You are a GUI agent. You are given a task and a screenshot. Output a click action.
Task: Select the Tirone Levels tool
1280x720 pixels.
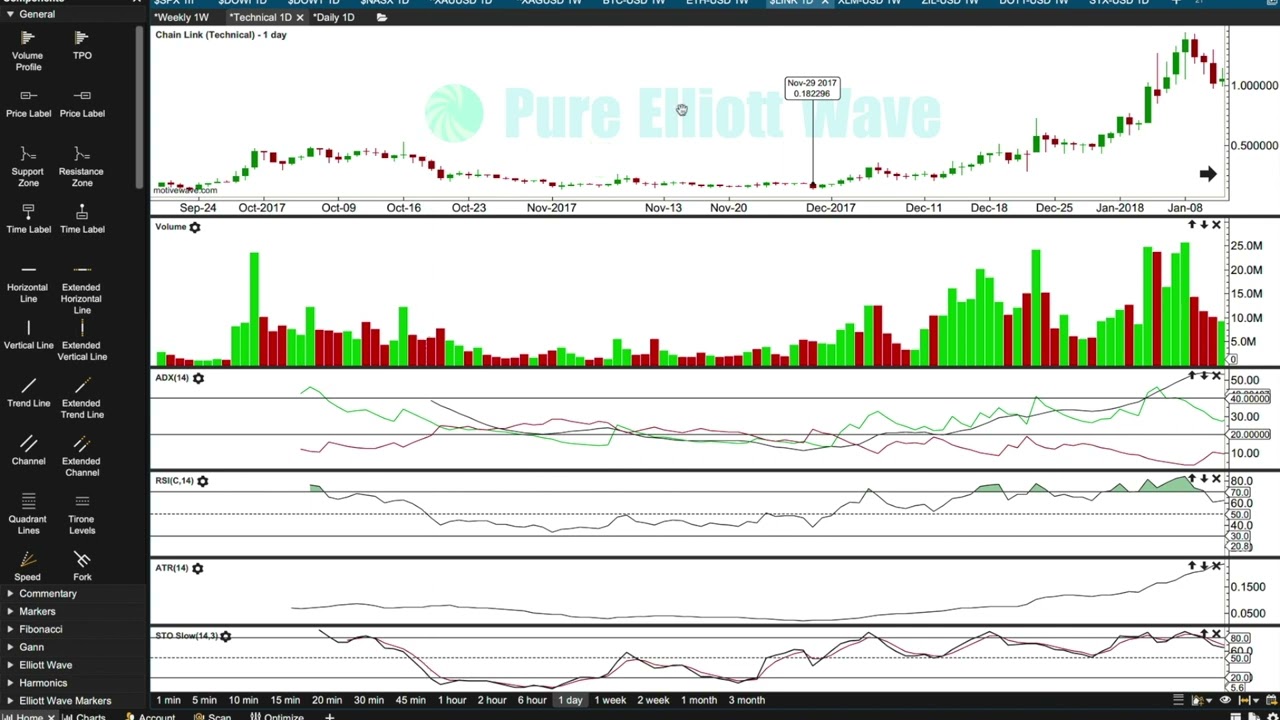point(82,514)
